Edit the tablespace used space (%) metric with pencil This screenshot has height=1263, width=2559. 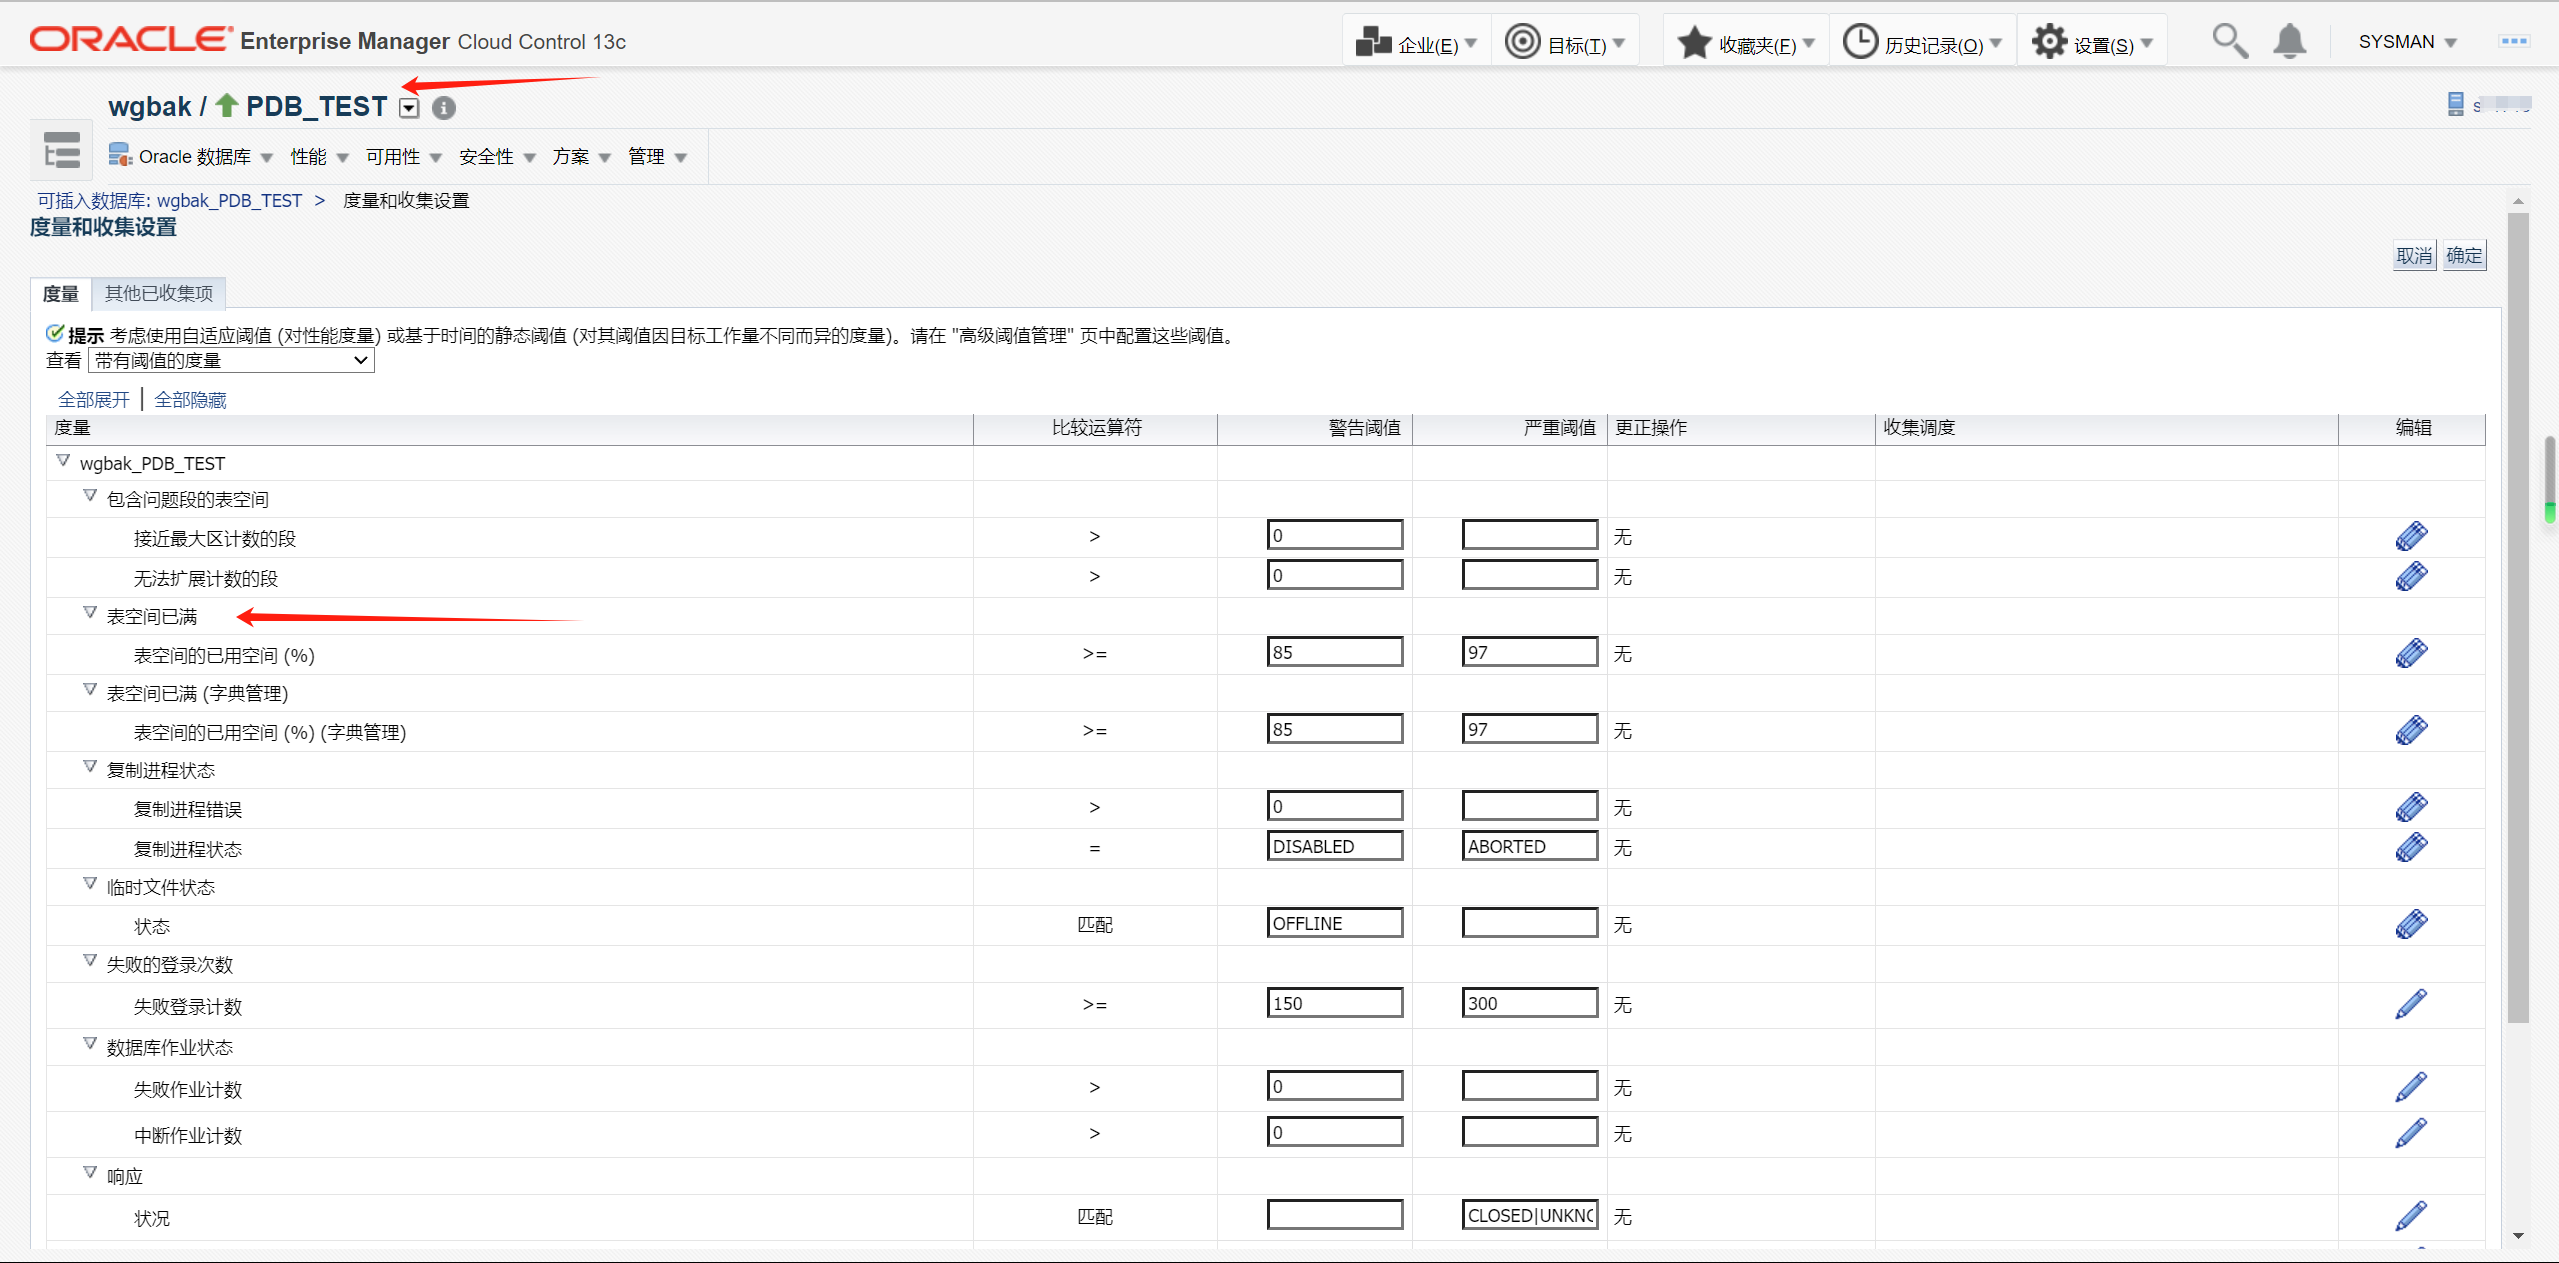2410,654
